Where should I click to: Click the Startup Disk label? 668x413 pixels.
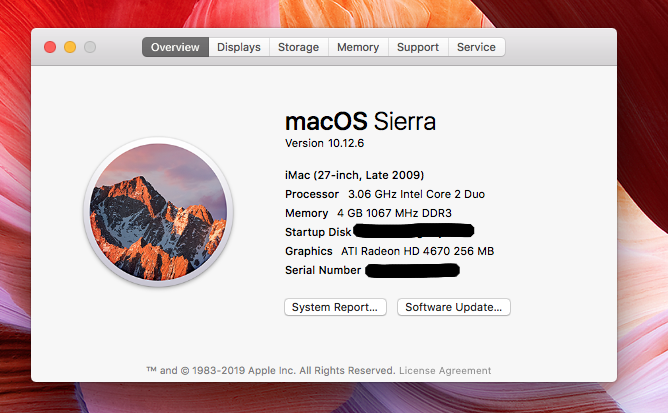pyautogui.click(x=318, y=232)
